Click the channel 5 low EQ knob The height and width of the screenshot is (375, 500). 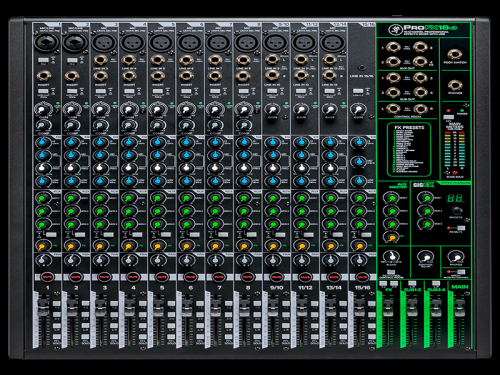157,181
